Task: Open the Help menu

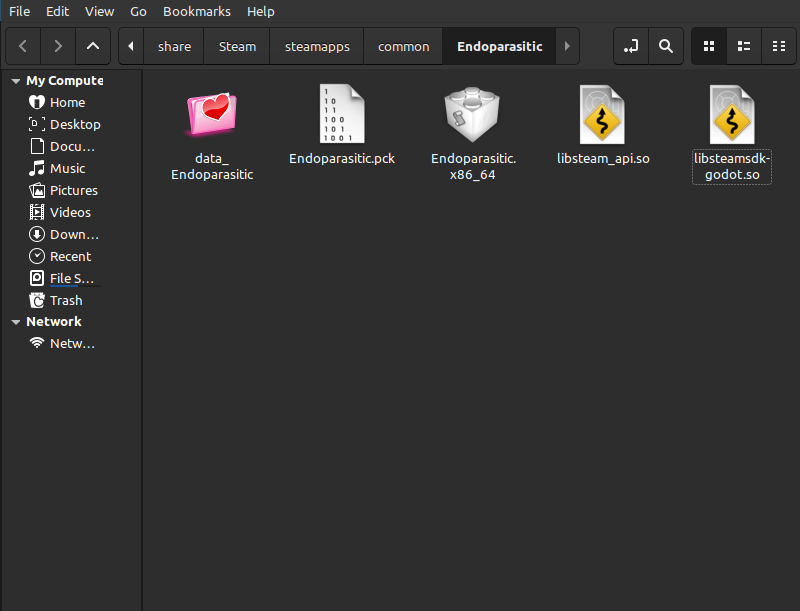Action: coord(261,11)
